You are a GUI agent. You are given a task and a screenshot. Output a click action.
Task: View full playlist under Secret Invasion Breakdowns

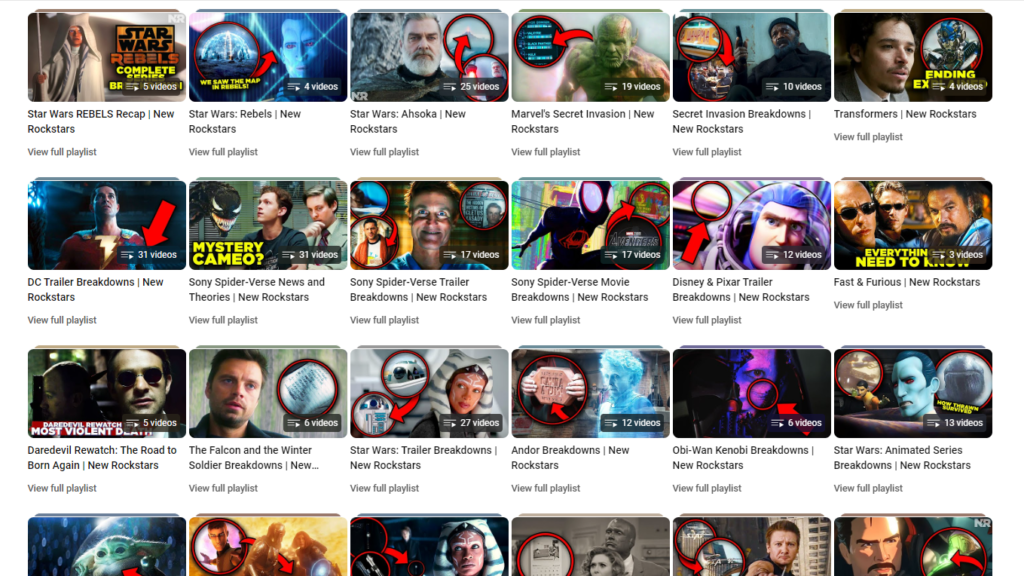tap(707, 152)
